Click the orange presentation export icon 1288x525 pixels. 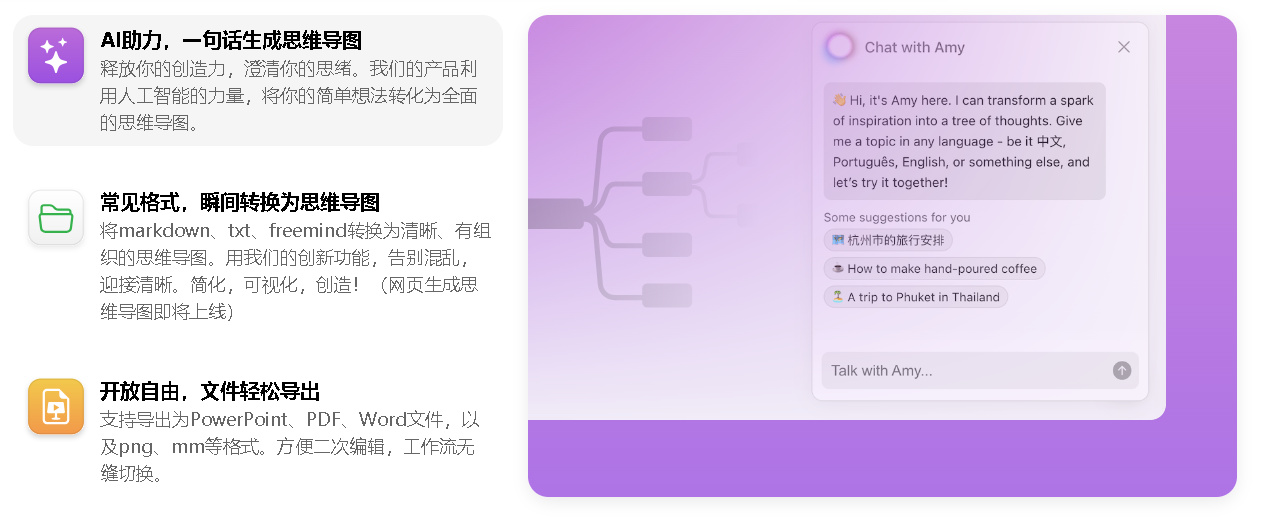pos(56,406)
